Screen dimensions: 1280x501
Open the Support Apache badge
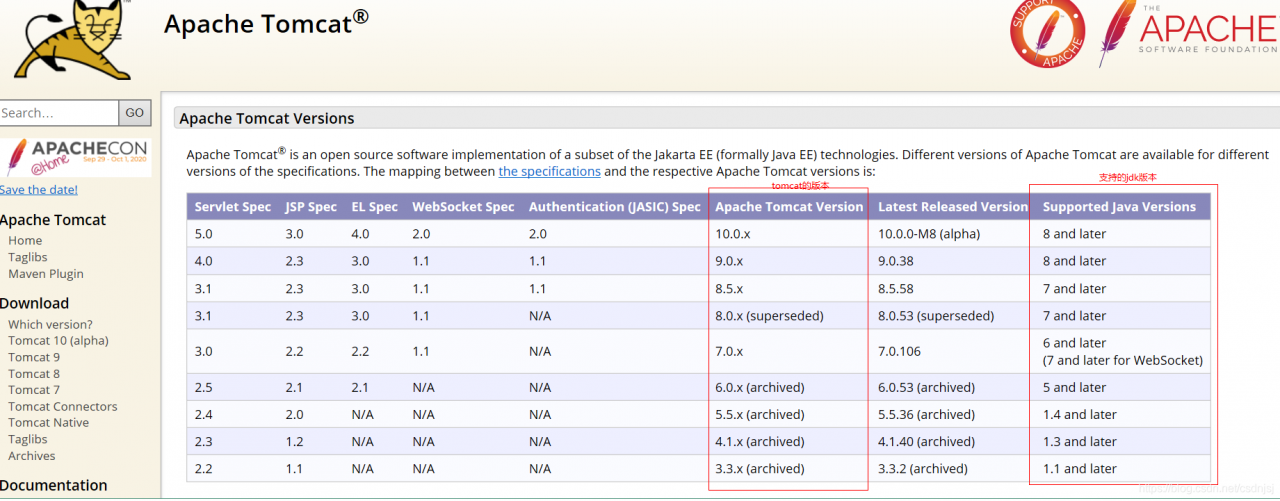(x=1048, y=33)
